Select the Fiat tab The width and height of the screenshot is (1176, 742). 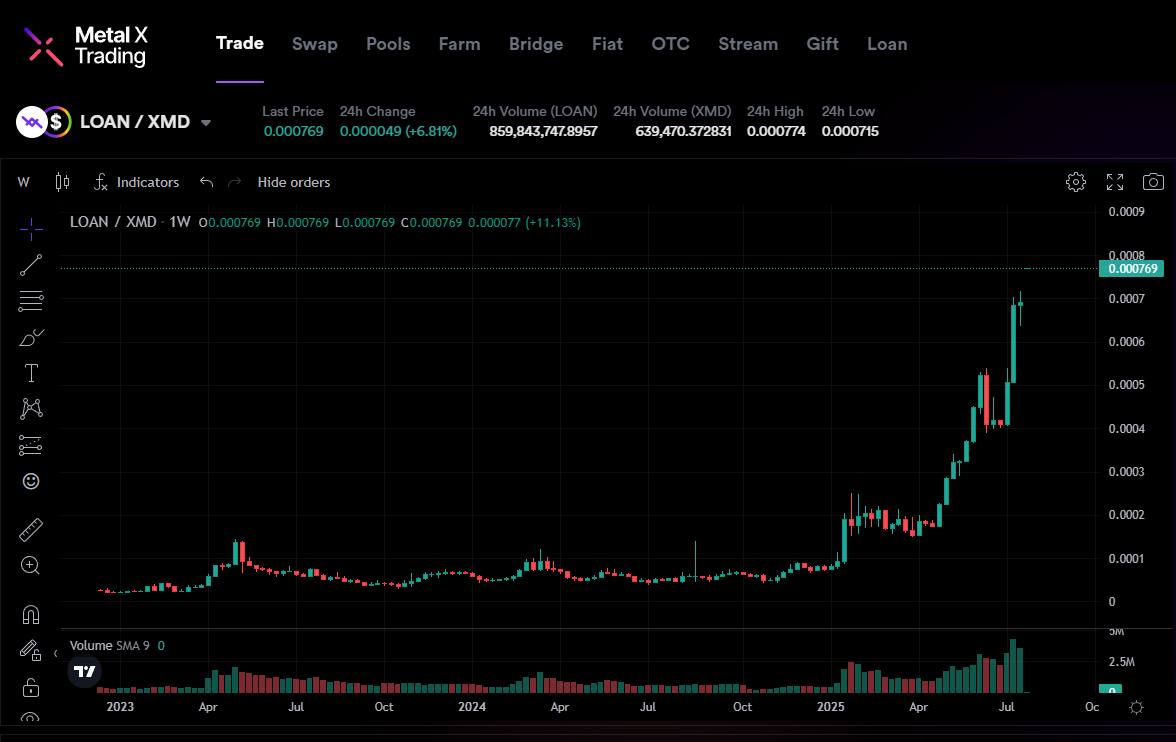pos(607,44)
